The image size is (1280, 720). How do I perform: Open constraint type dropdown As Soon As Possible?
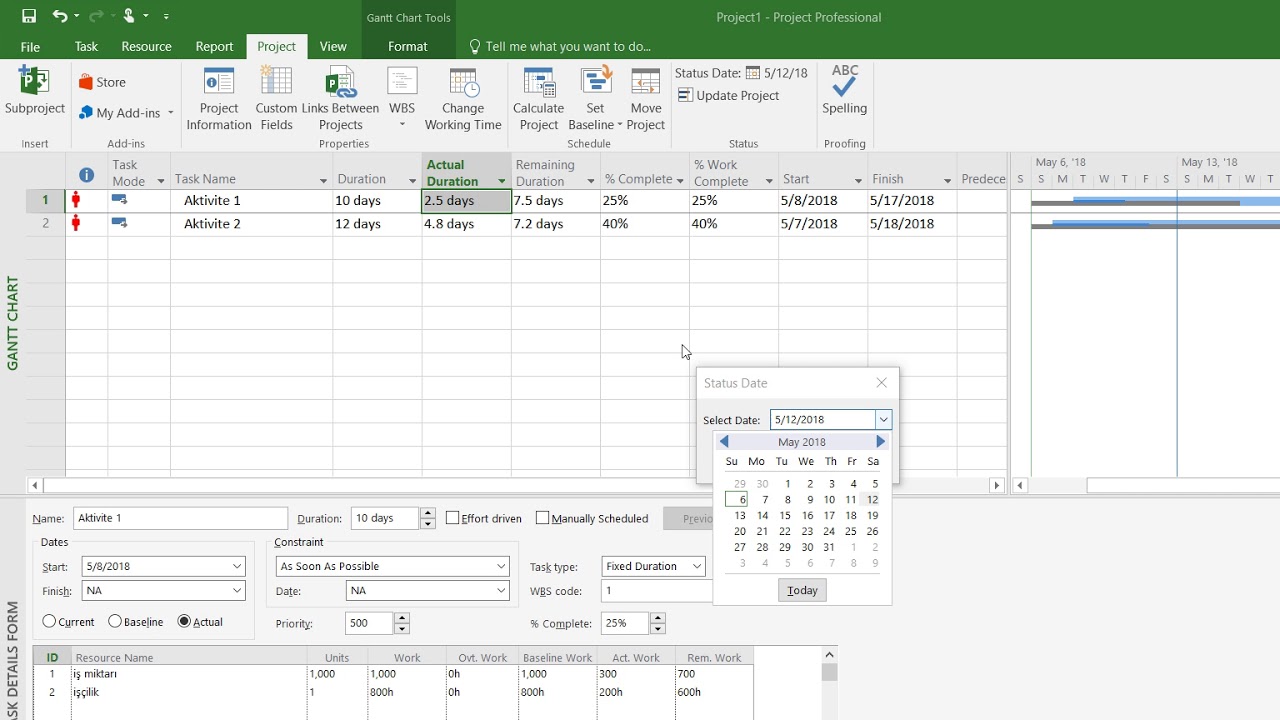(501, 566)
